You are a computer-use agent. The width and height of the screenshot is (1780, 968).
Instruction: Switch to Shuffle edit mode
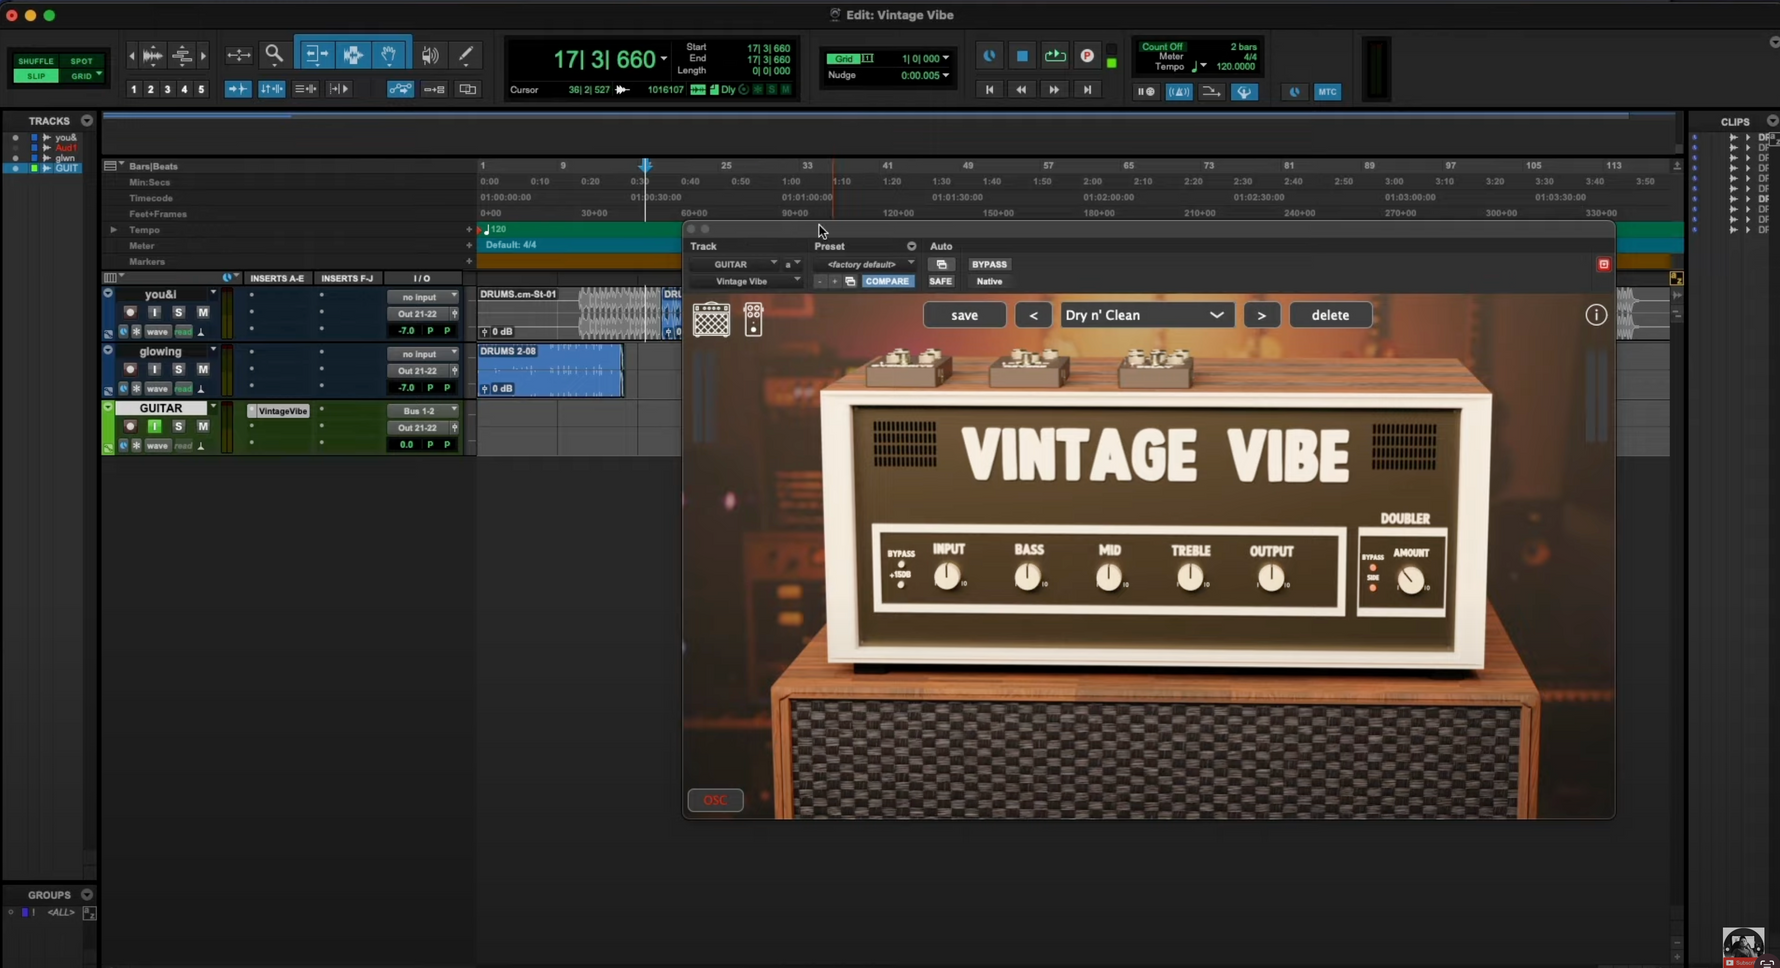pyautogui.click(x=36, y=61)
